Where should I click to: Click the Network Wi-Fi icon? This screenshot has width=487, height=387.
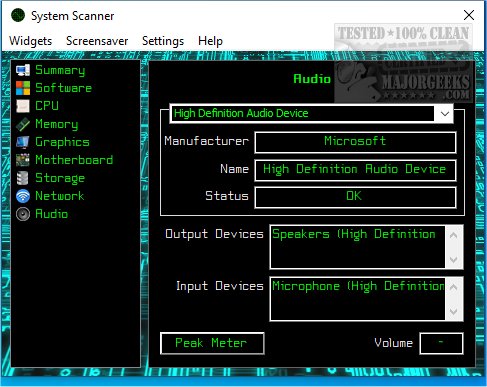(x=23, y=196)
